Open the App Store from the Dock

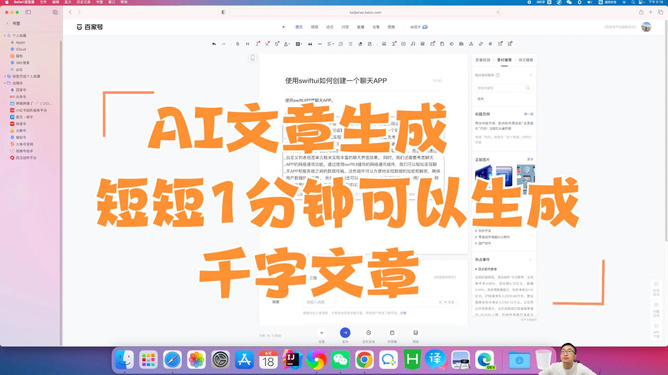pyautogui.click(x=244, y=360)
